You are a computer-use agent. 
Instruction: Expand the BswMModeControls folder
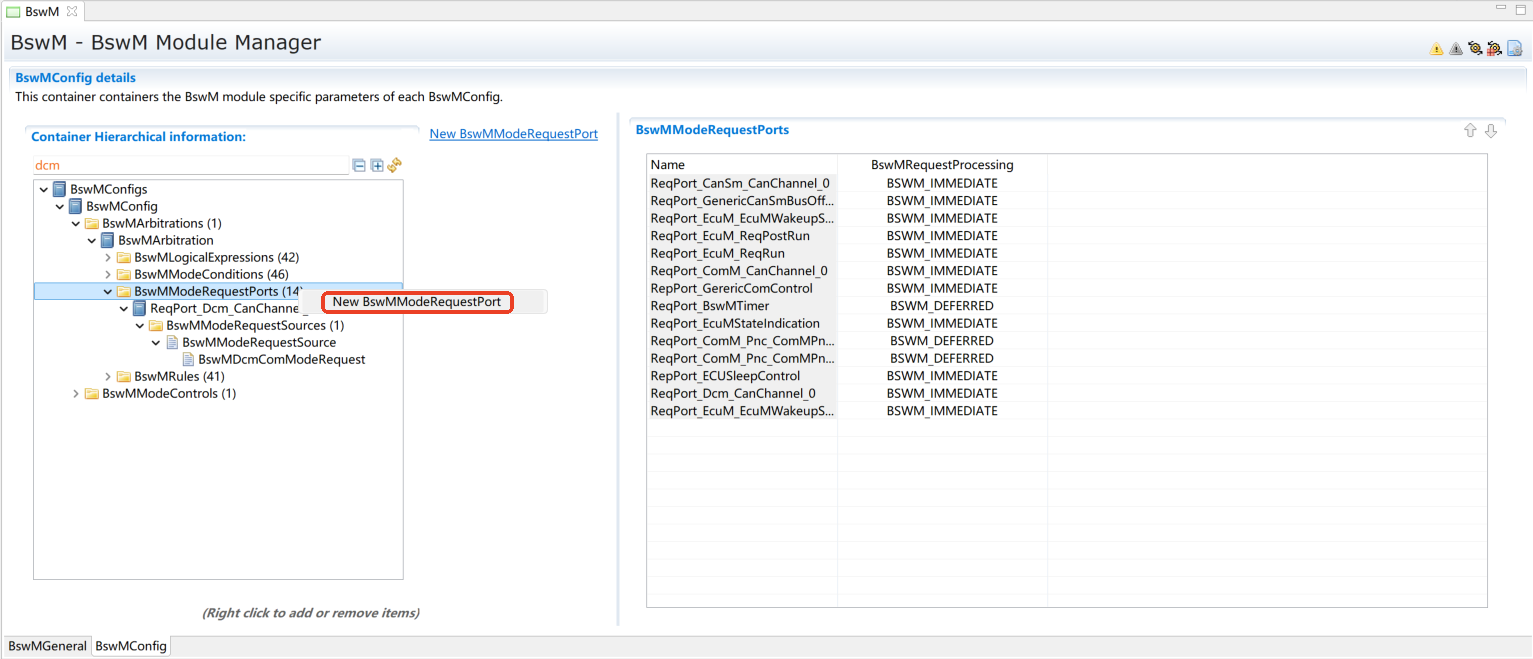click(x=76, y=394)
